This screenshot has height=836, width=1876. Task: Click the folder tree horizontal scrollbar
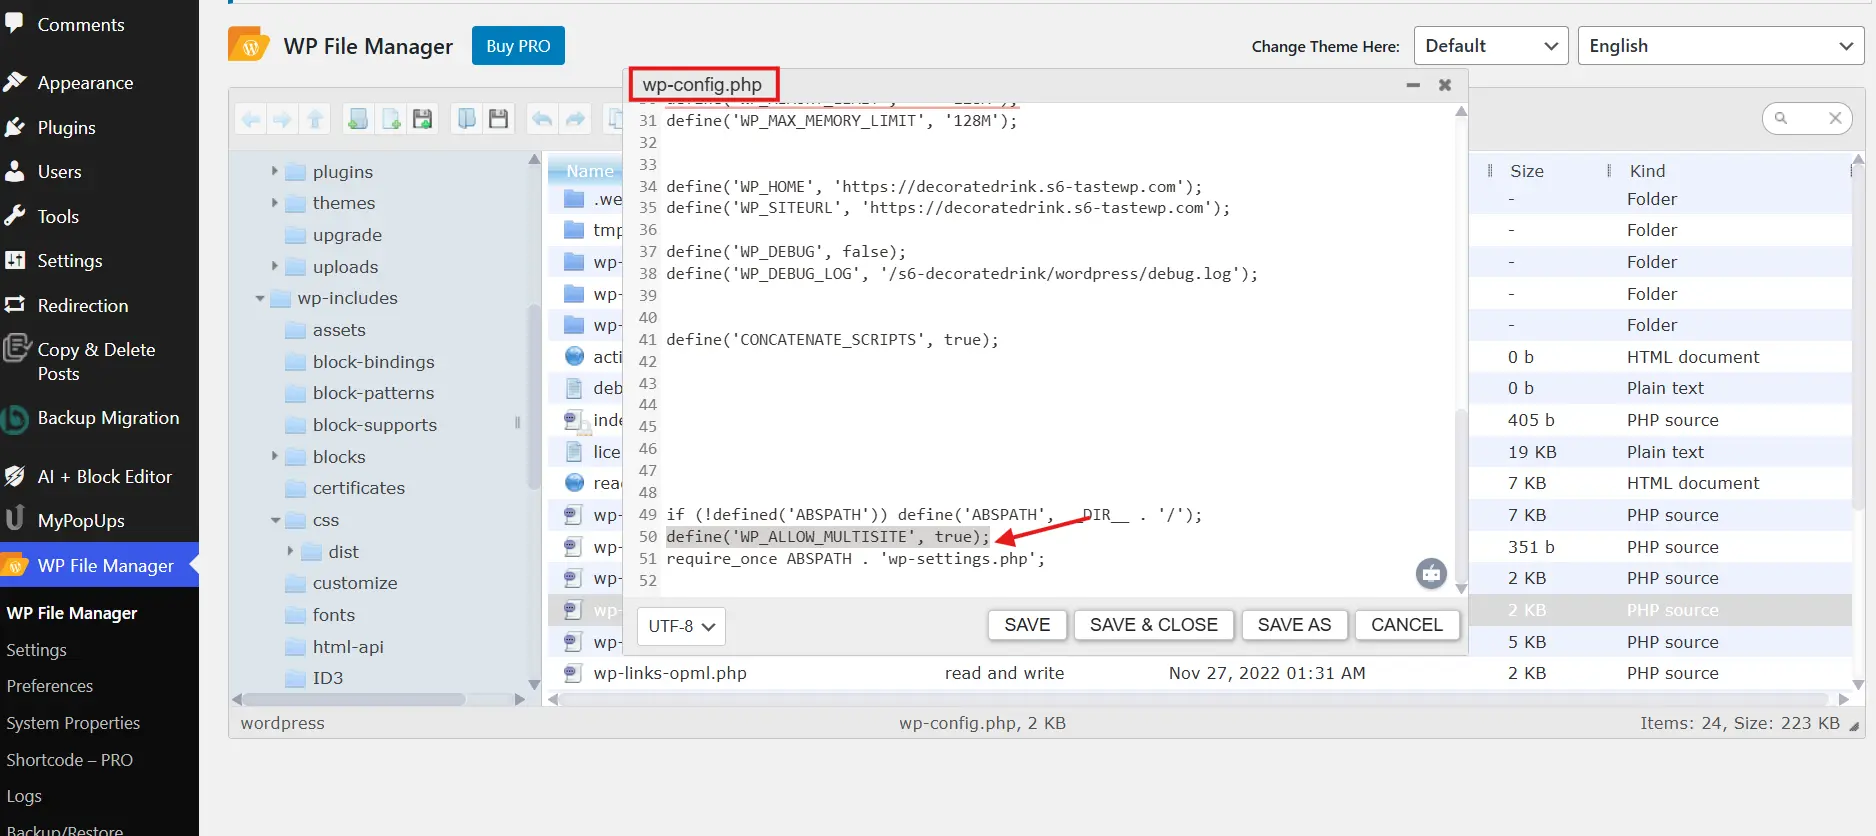pos(354,699)
